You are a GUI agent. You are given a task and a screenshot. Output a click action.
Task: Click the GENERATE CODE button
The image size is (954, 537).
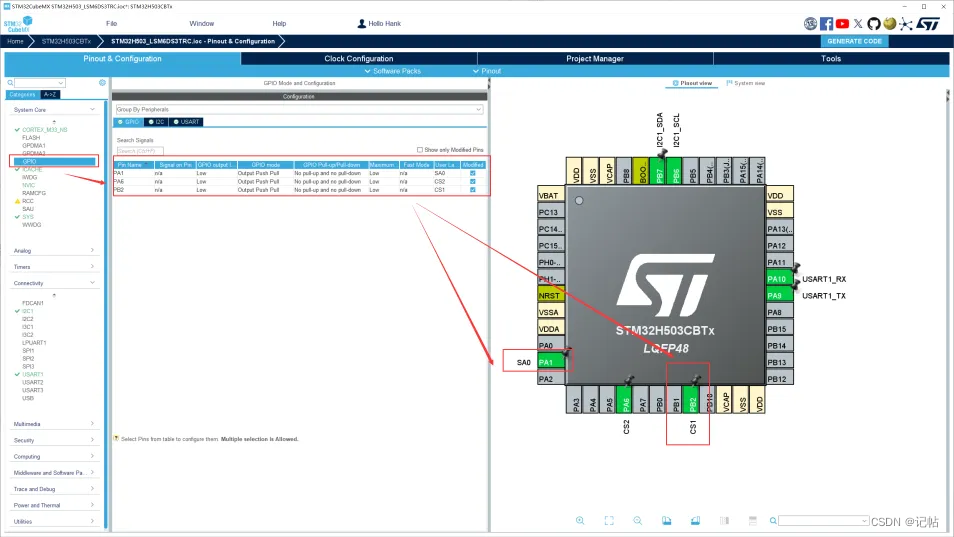tap(854, 41)
